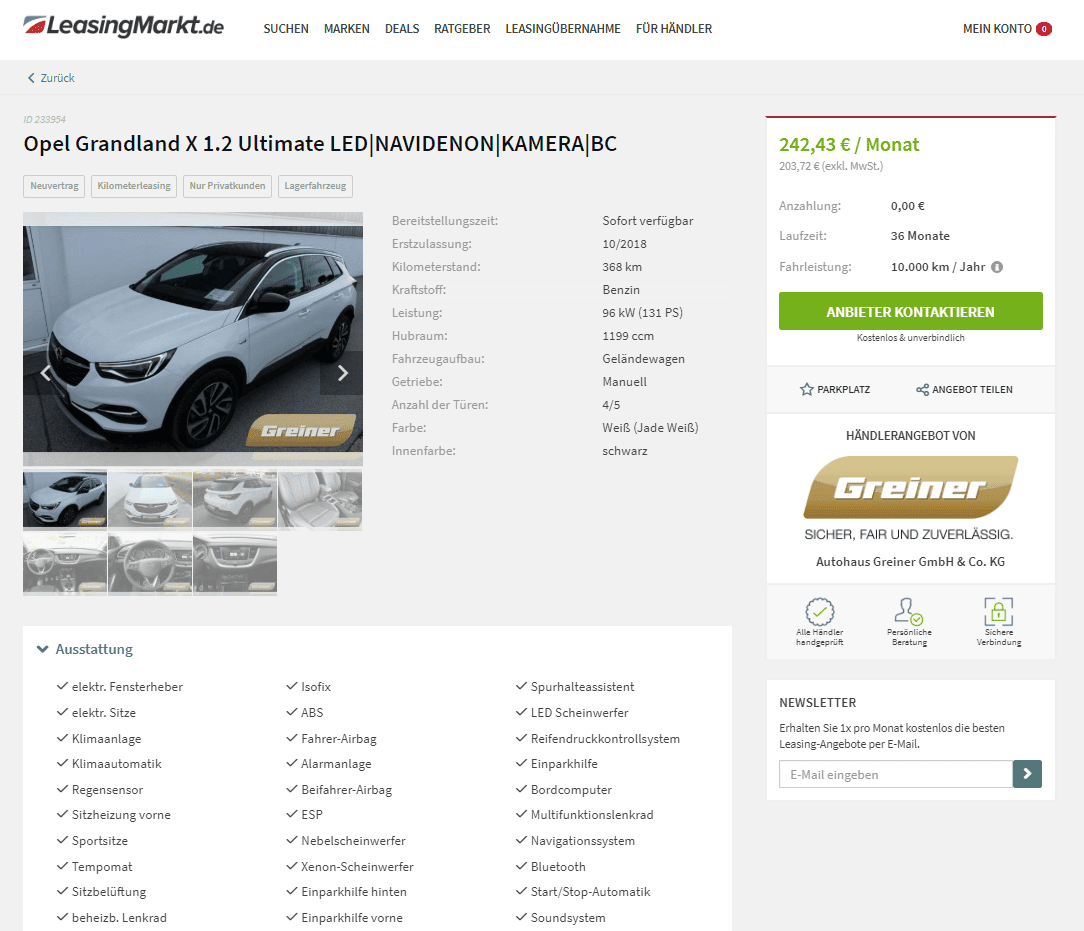This screenshot has height=931, width=1084.
Task: Click the Nur Privatkunden tag
Action: 227,186
